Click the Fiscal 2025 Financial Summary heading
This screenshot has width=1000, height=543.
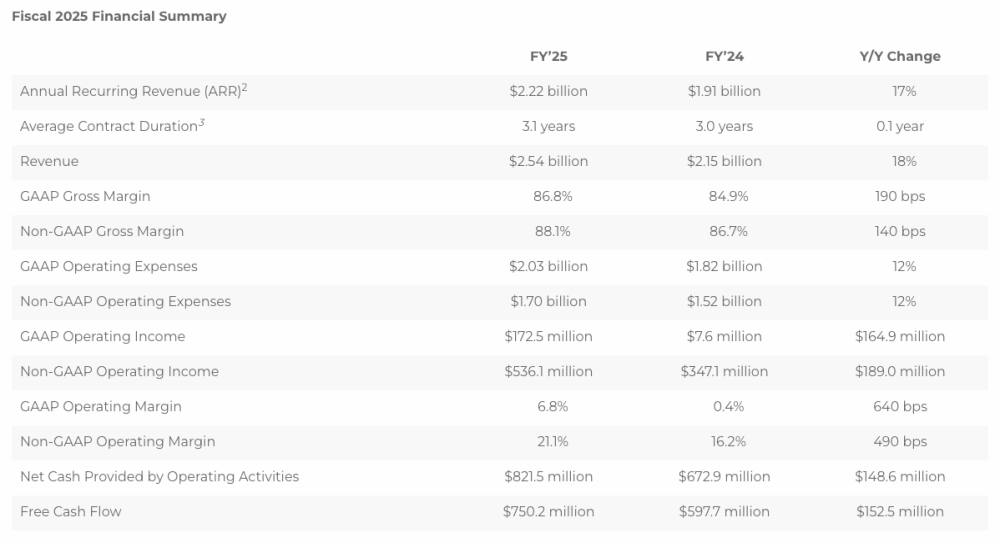click(x=119, y=16)
